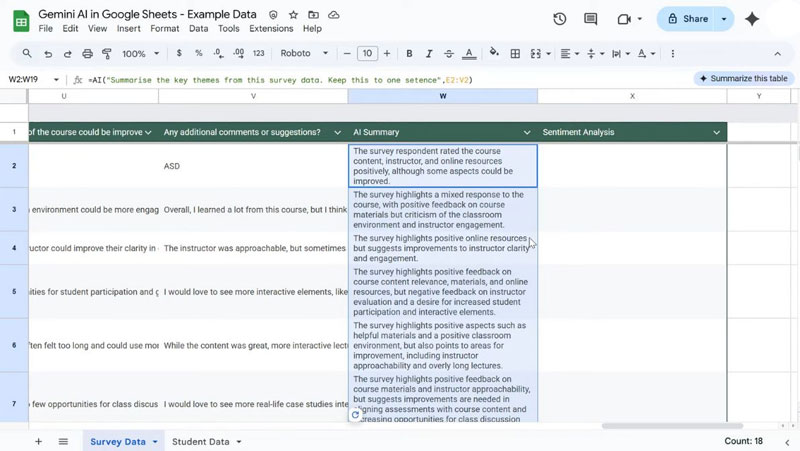This screenshot has height=451, width=800.
Task: Toggle strikethrough formatting
Action: tap(450, 53)
